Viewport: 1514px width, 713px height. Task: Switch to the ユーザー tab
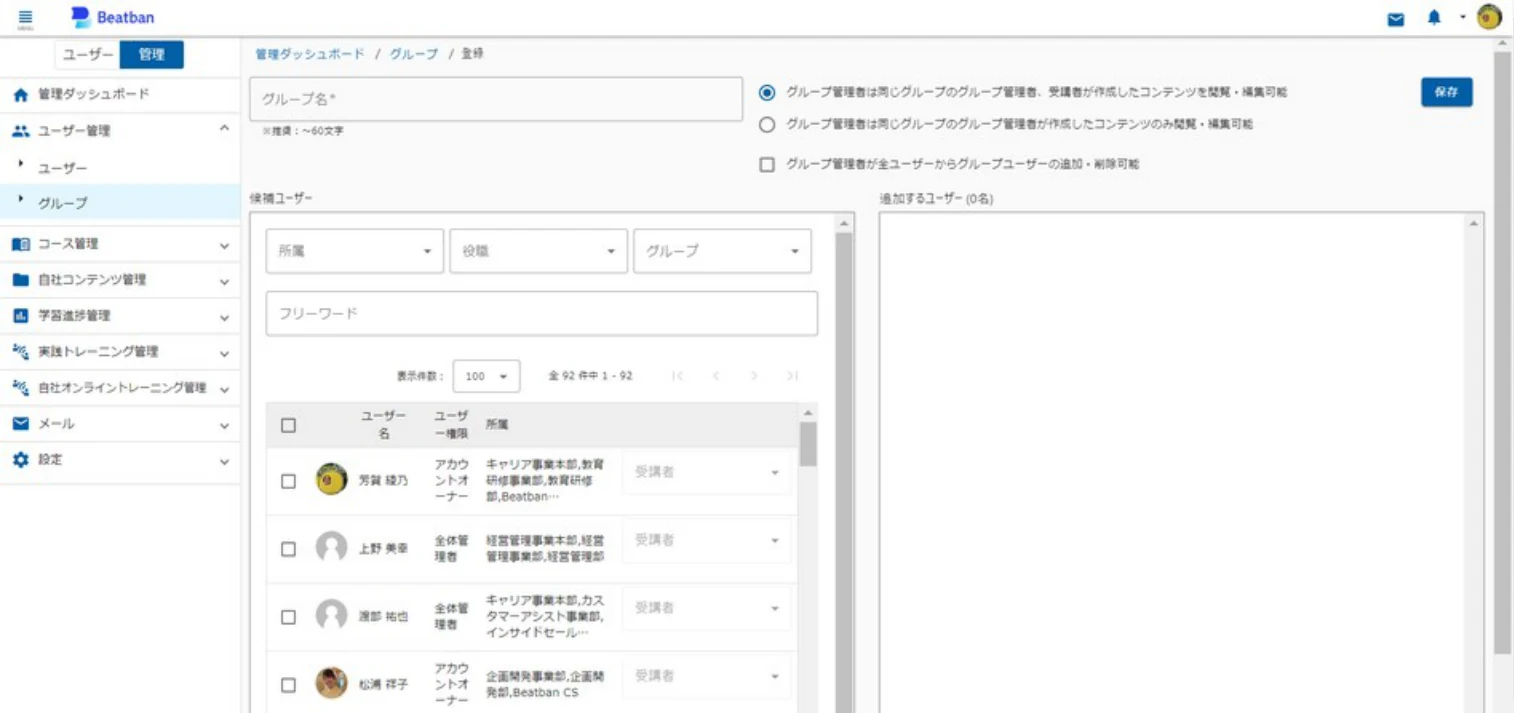coord(86,55)
